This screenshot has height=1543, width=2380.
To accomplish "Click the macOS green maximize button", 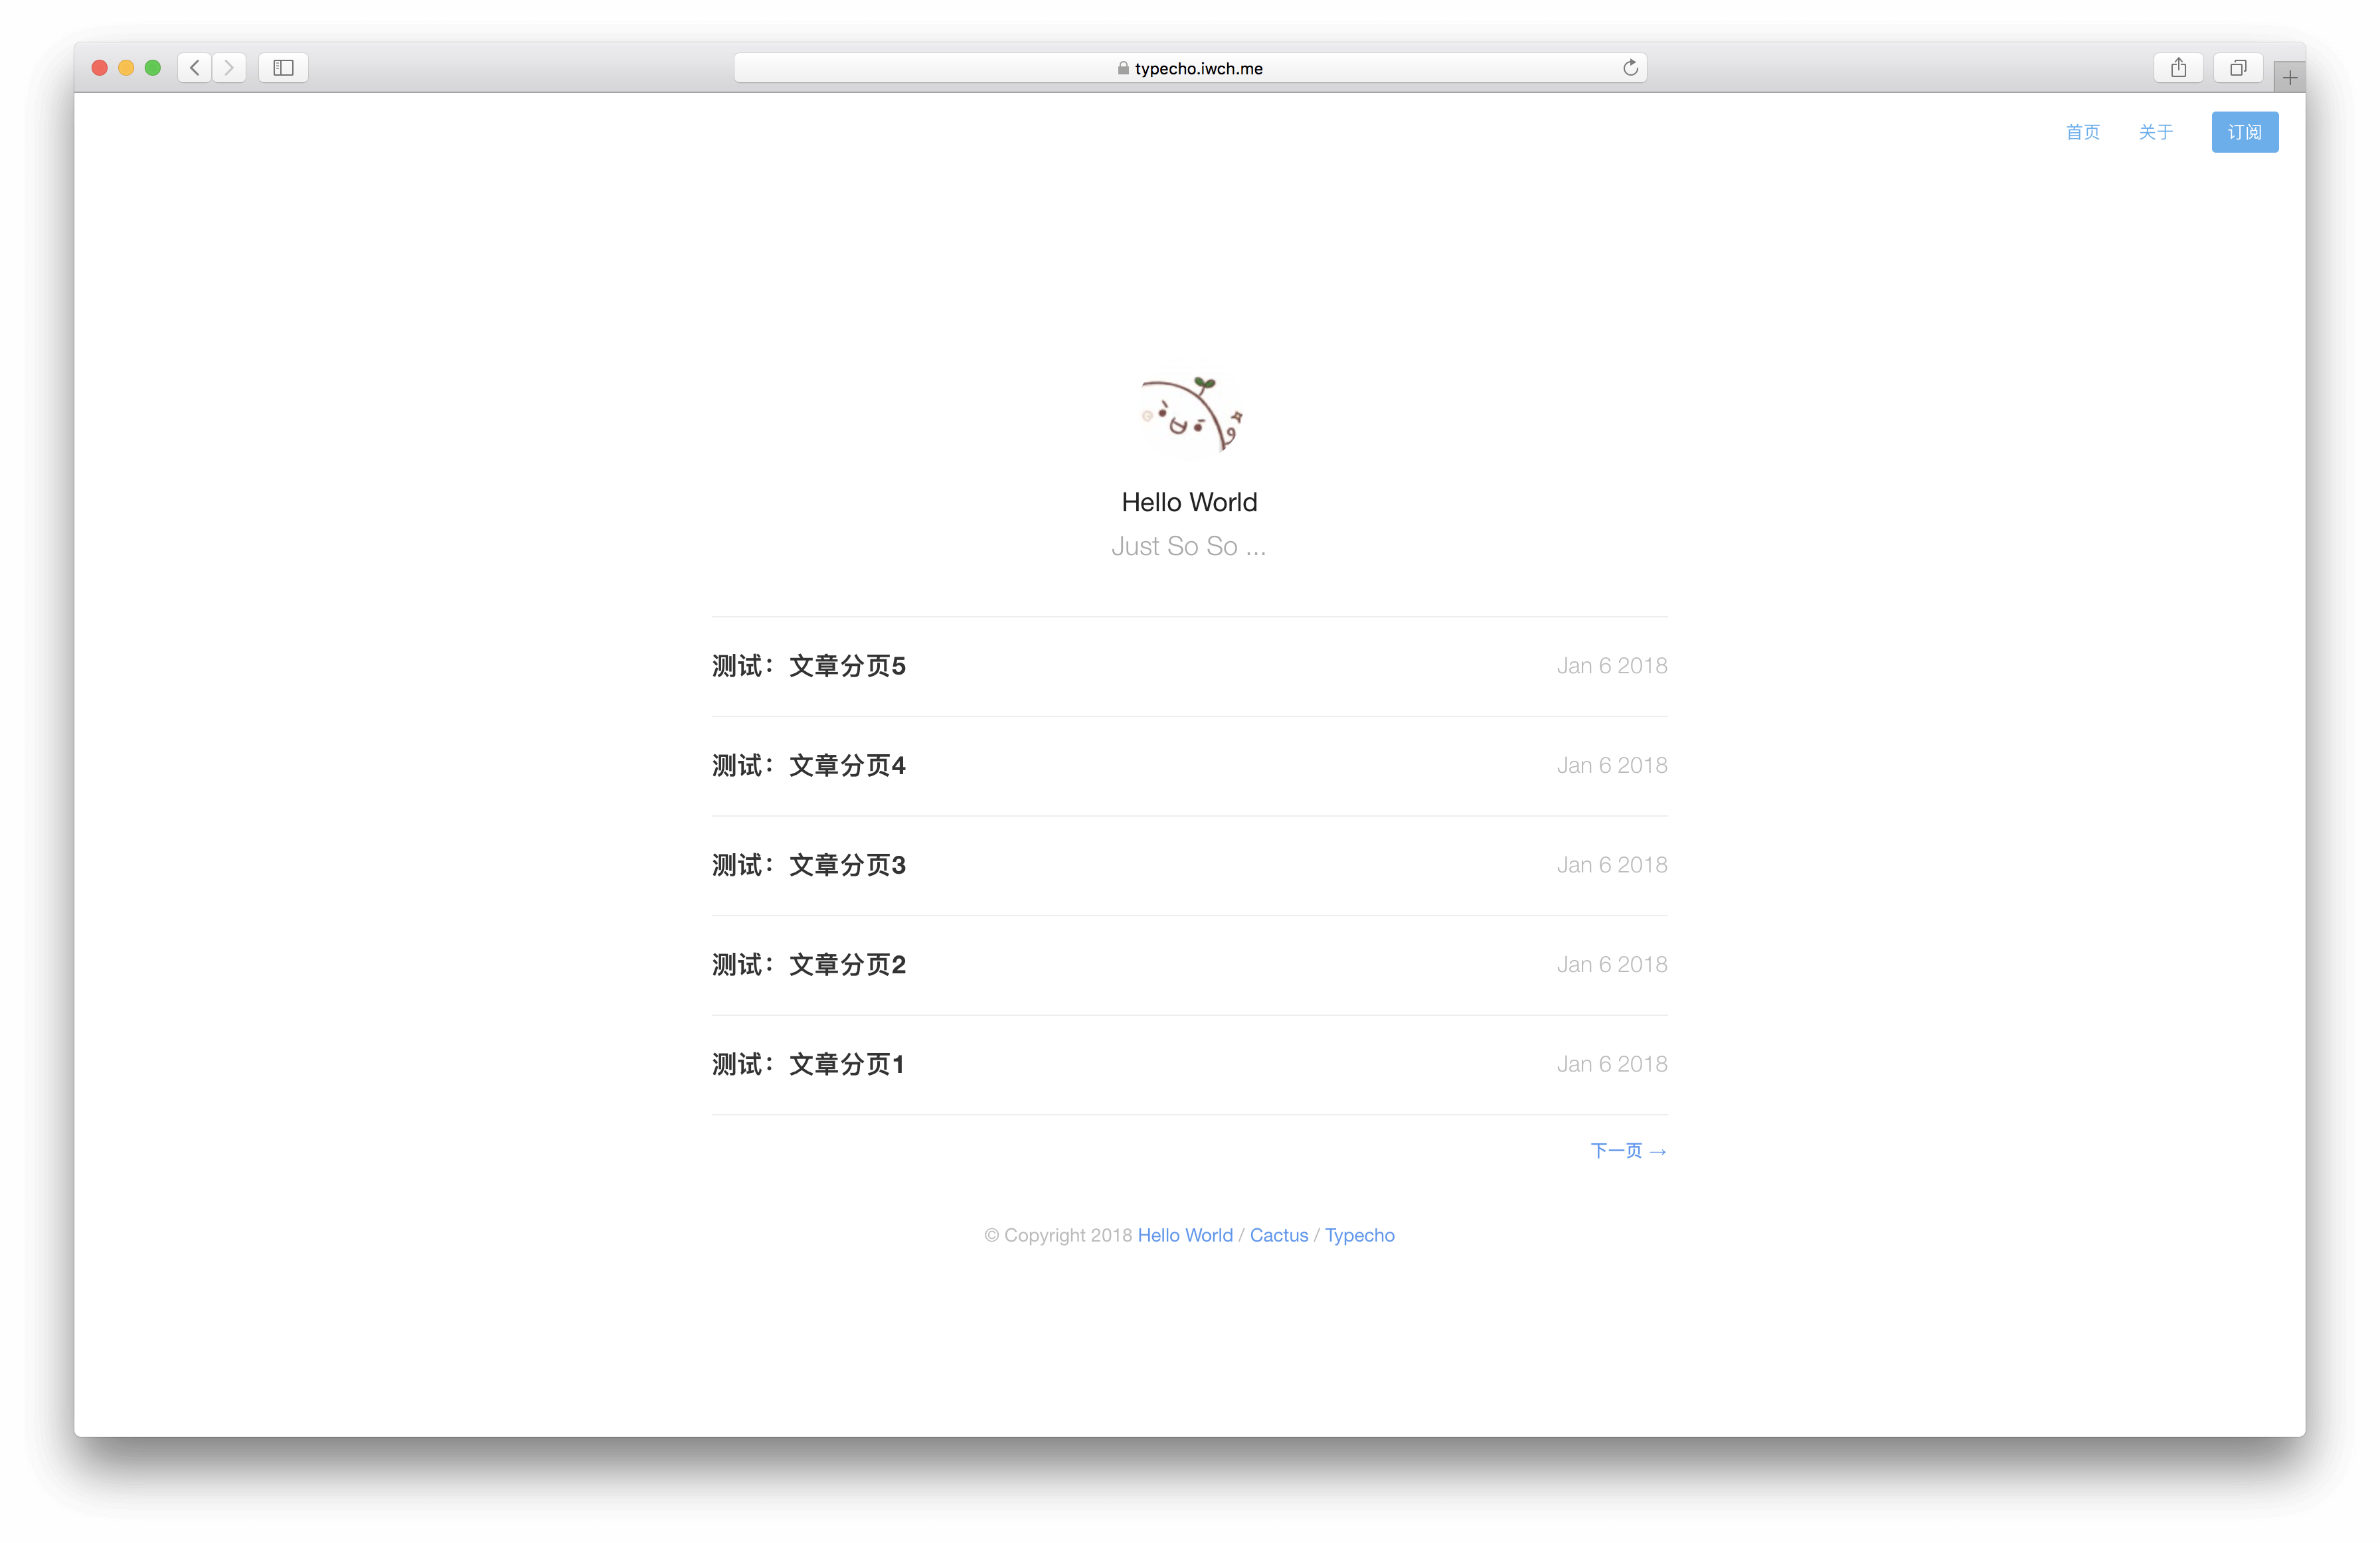I will [x=154, y=69].
